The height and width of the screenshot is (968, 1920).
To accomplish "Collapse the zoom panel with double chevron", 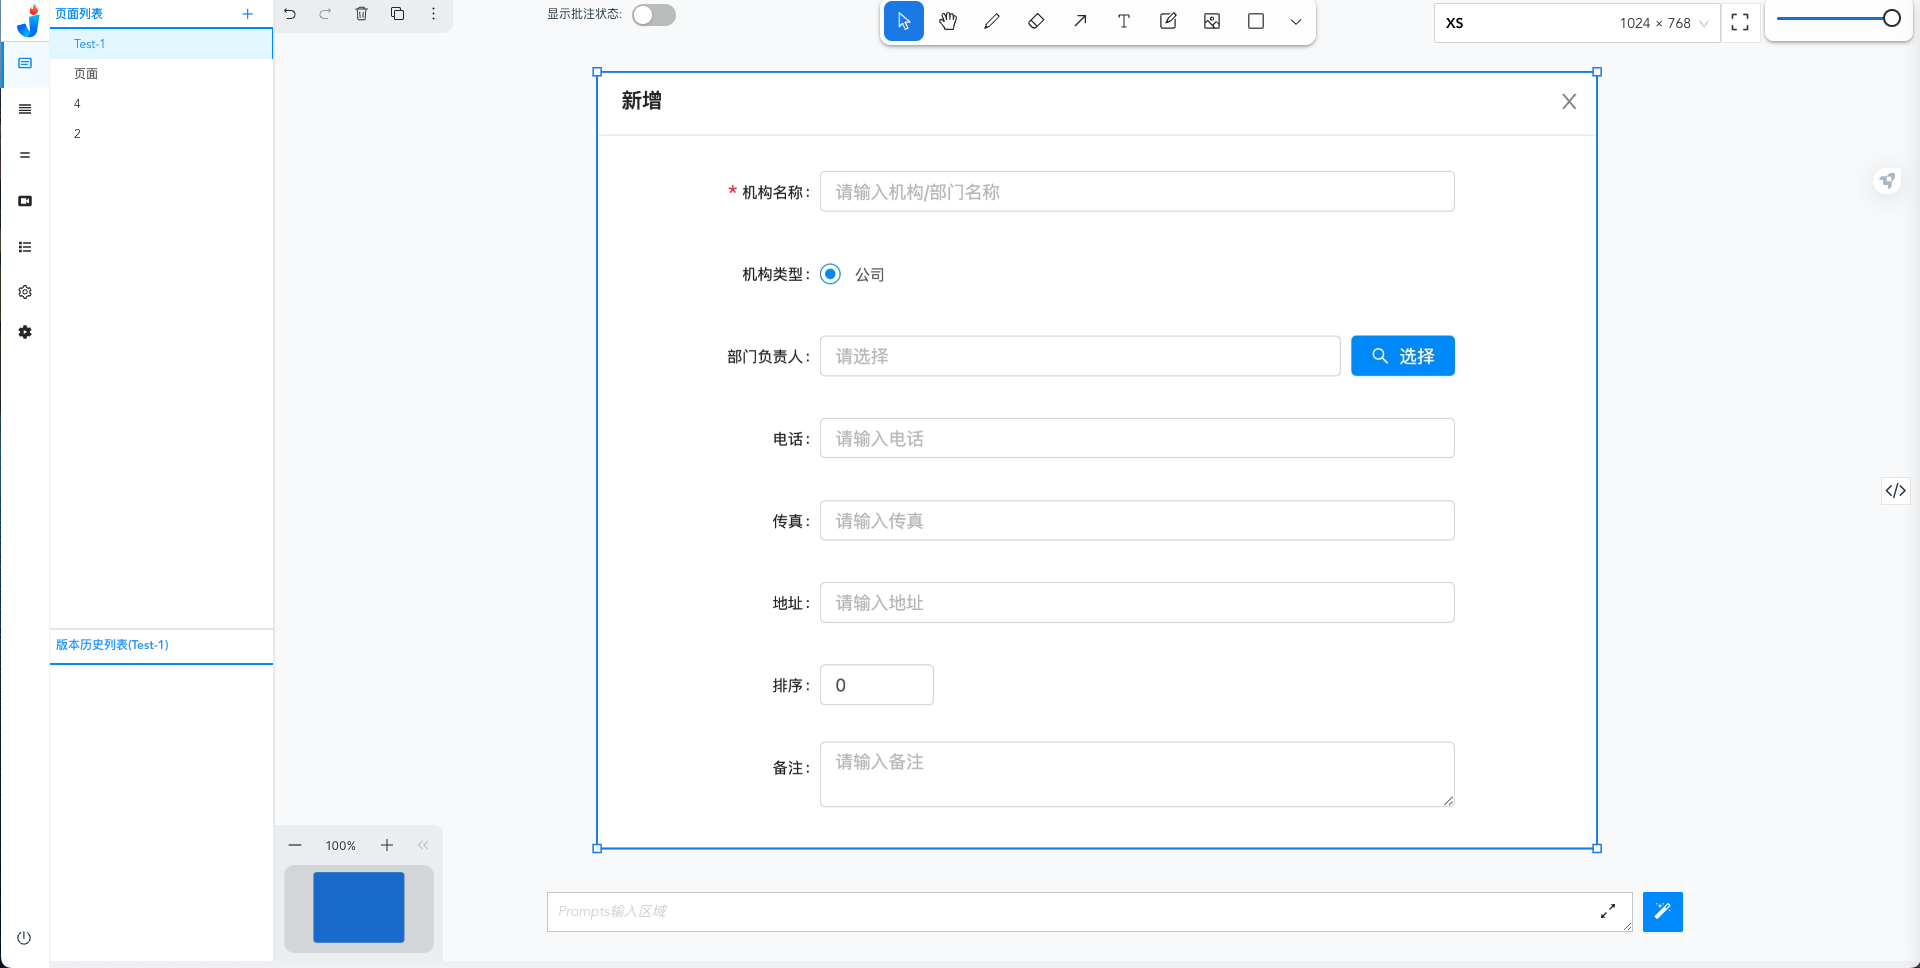I will (423, 845).
